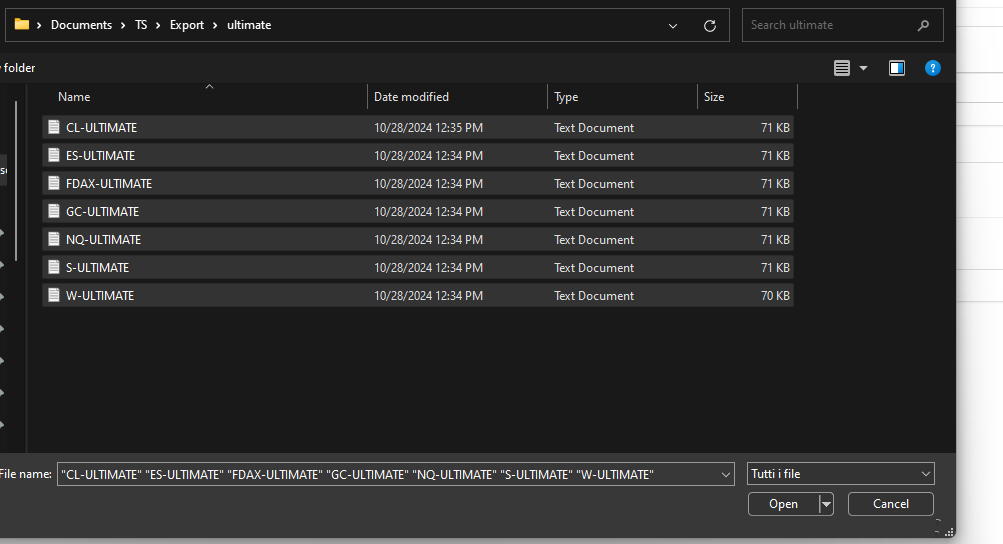The width and height of the screenshot is (1003, 544).
Task: Select CL-ULTIMATE file name
Action: click(101, 127)
